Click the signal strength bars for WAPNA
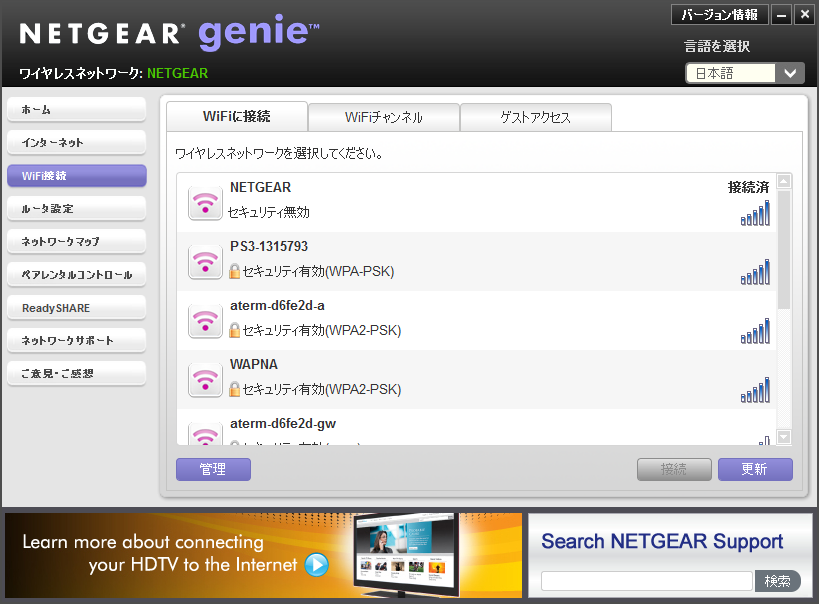819x604 pixels. pyautogui.click(x=755, y=390)
